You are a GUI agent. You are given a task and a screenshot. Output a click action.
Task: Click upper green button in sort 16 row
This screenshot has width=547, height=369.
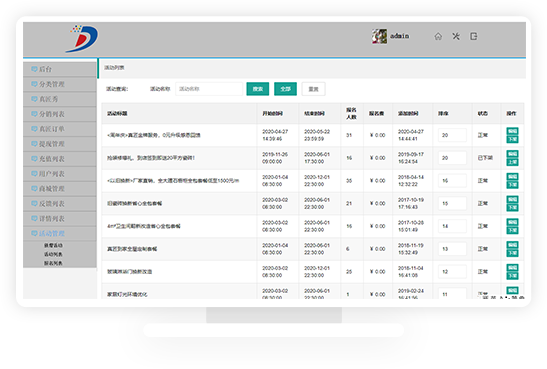512,176
